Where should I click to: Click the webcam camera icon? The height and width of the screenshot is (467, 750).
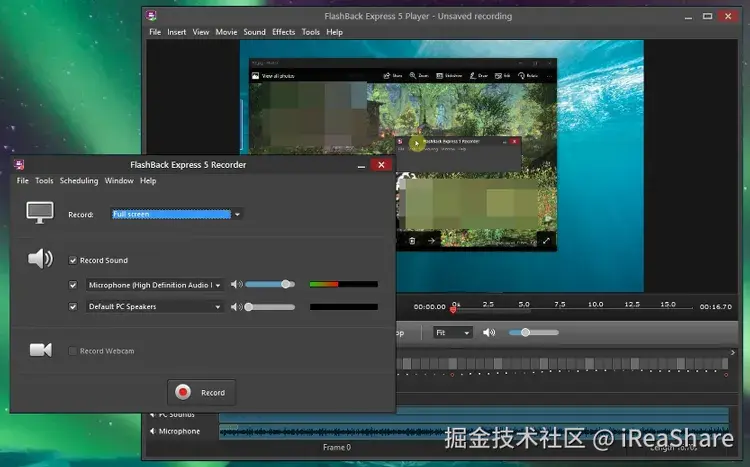click(x=41, y=350)
